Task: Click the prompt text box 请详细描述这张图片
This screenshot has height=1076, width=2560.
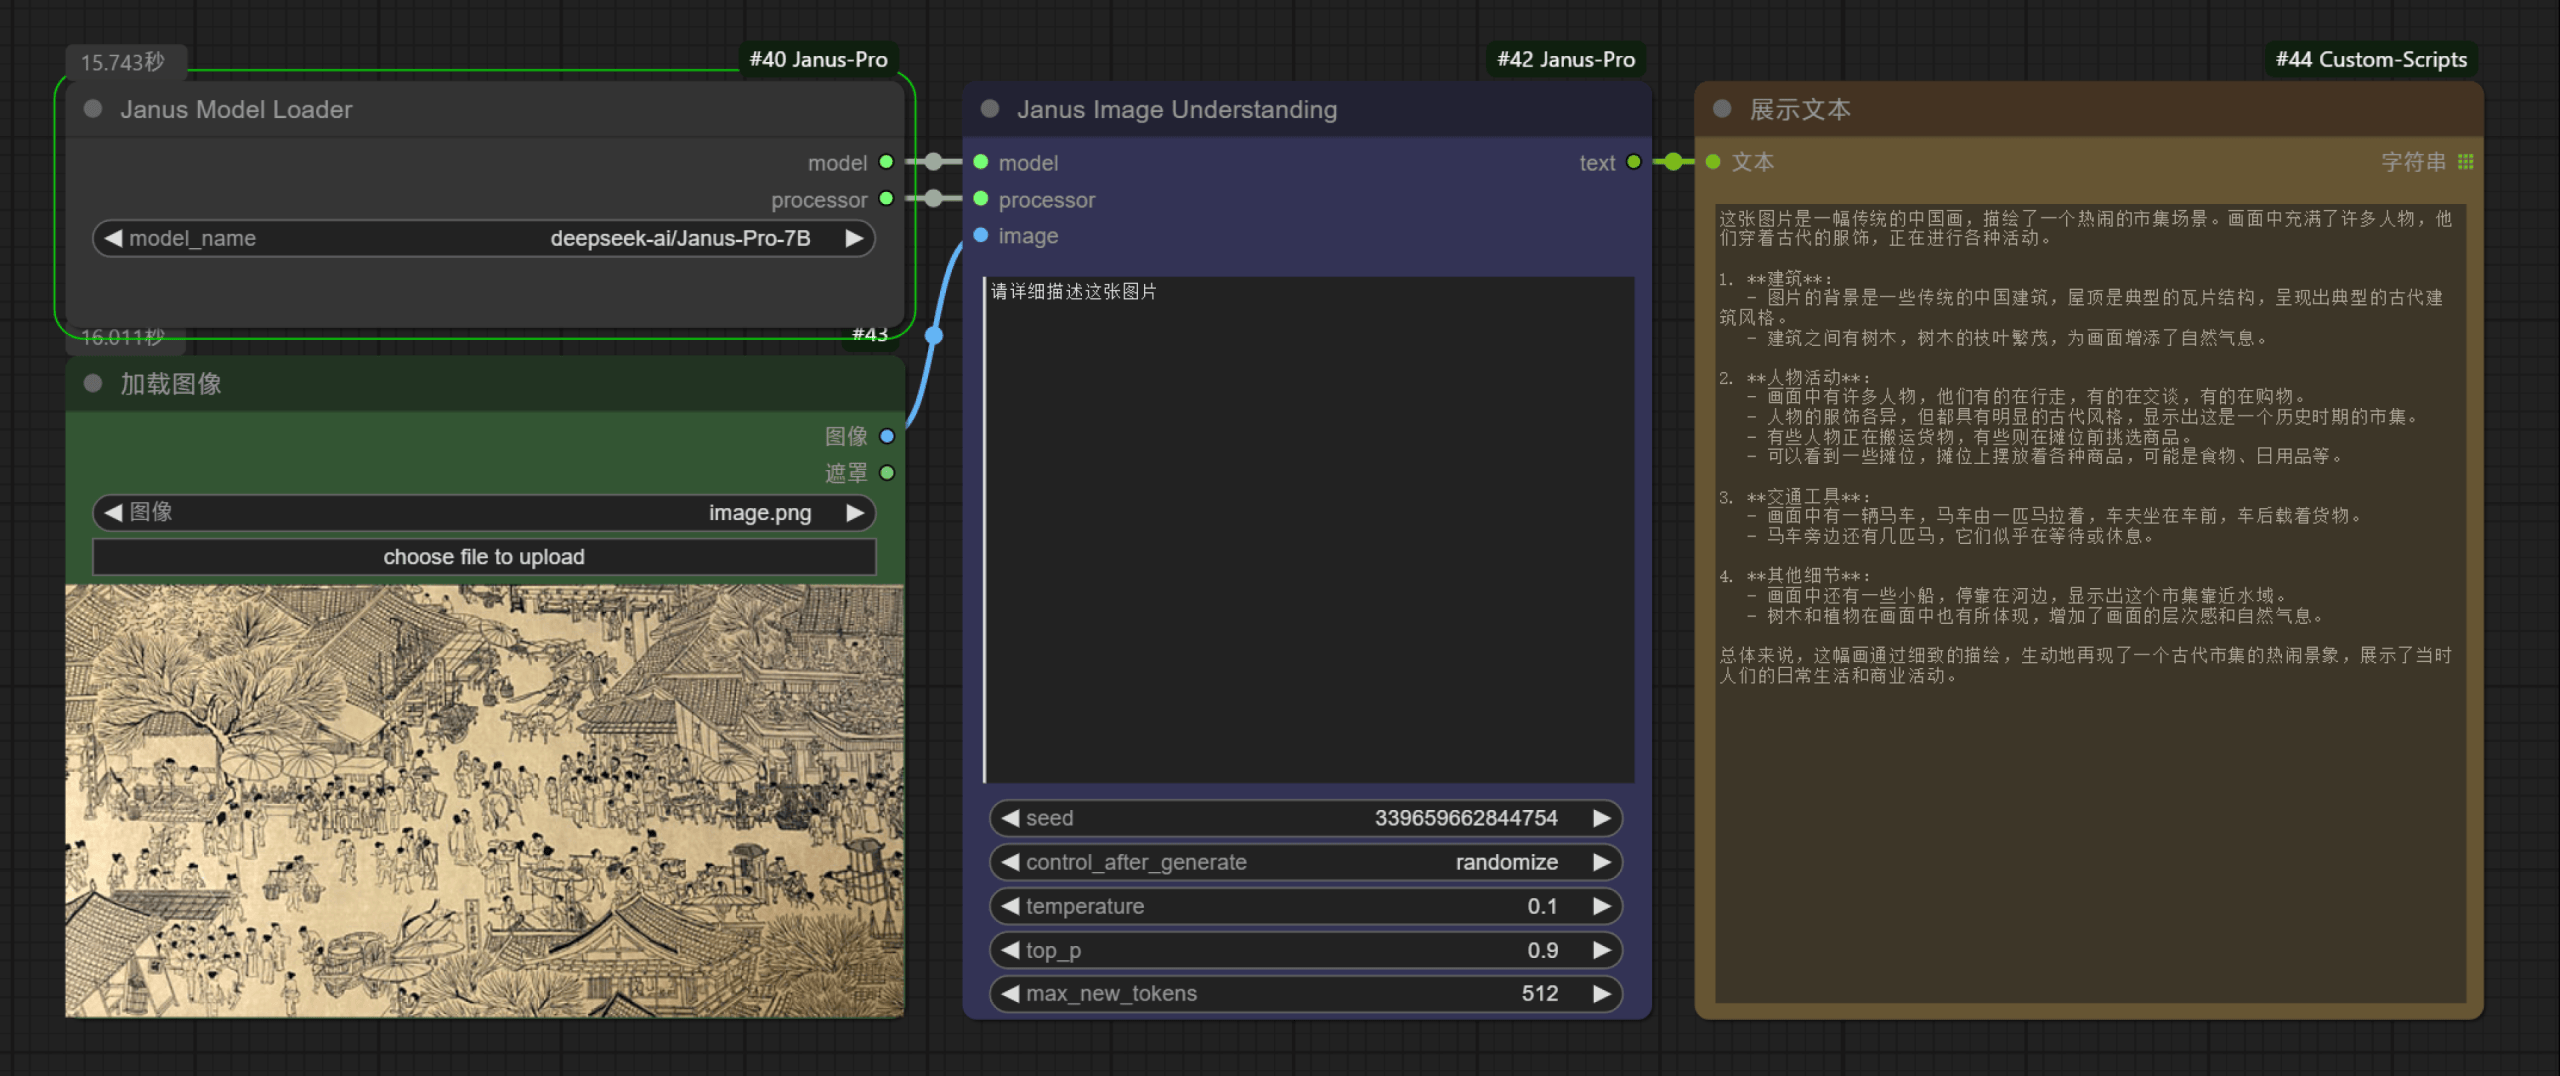Action: tap(1309, 530)
